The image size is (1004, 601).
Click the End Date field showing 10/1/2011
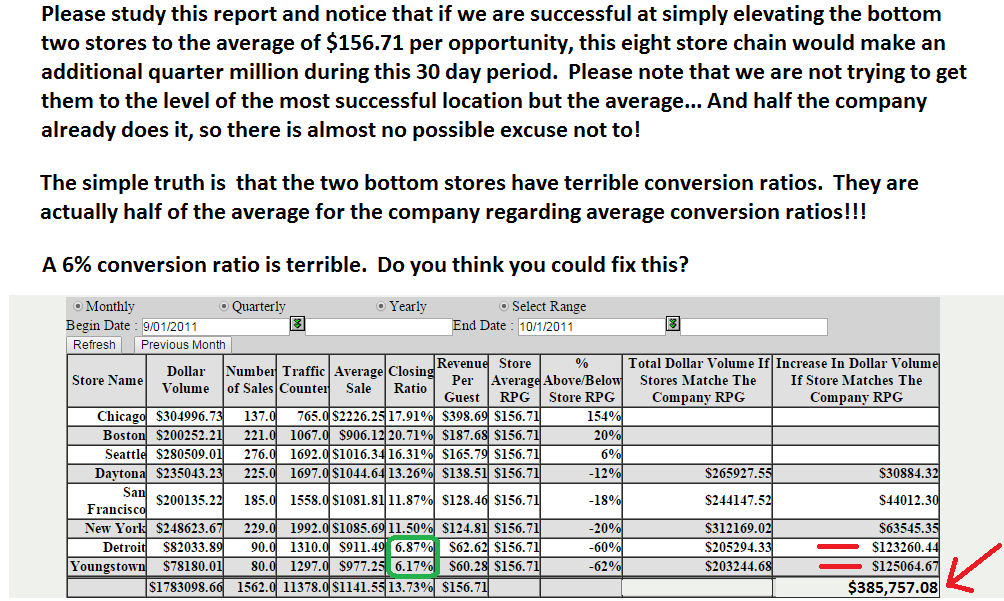[591, 326]
